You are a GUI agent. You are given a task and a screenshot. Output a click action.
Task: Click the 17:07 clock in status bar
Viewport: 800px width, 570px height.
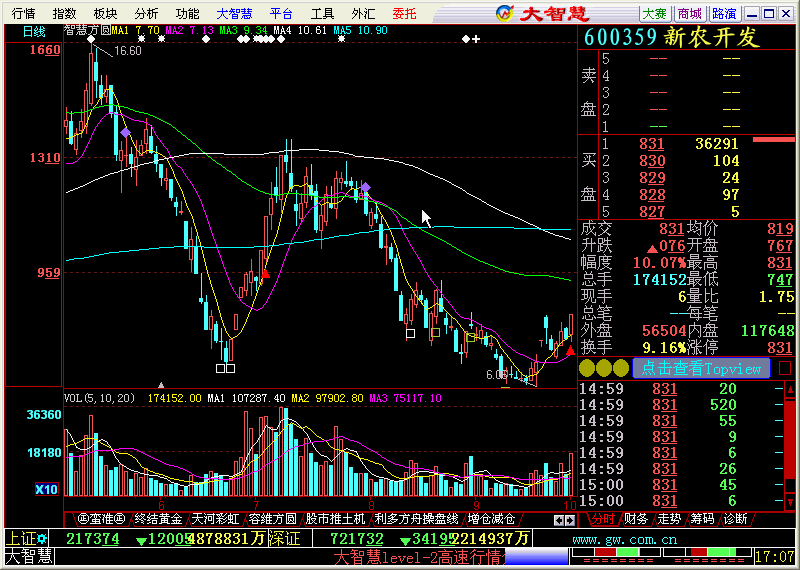(776, 557)
